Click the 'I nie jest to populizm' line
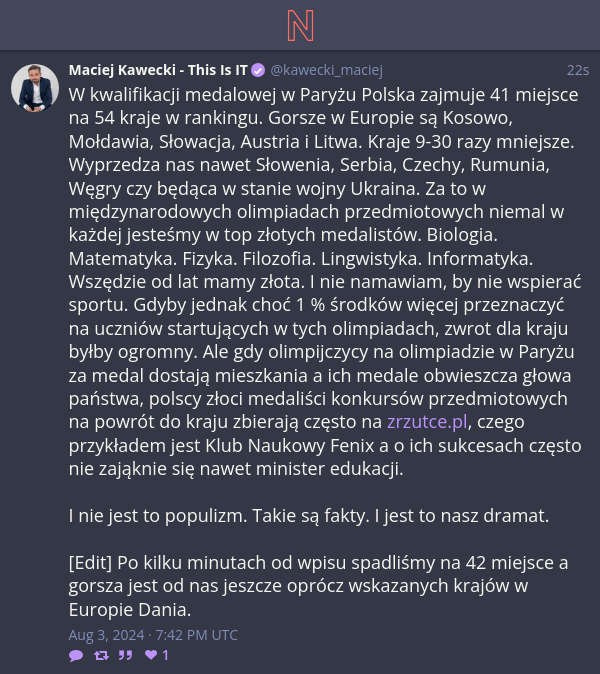Viewport: 600px width, 674px height. click(x=309, y=516)
